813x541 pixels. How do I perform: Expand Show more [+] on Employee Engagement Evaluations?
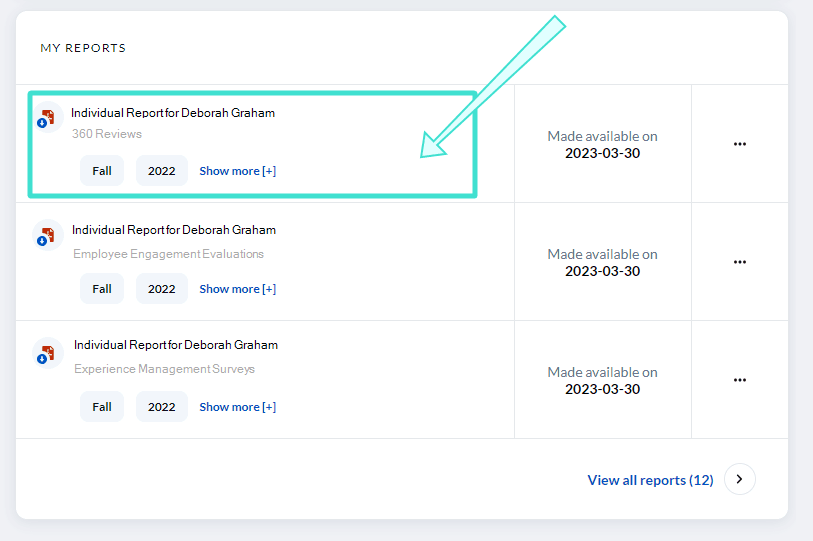point(237,289)
